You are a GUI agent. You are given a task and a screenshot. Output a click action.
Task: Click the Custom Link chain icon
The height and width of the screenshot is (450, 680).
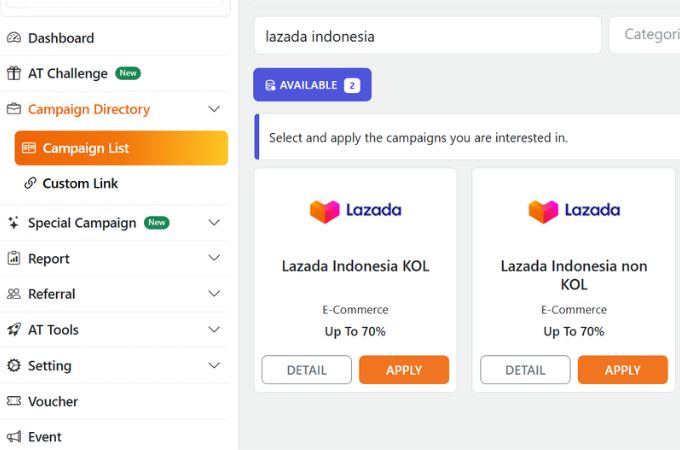(x=30, y=183)
